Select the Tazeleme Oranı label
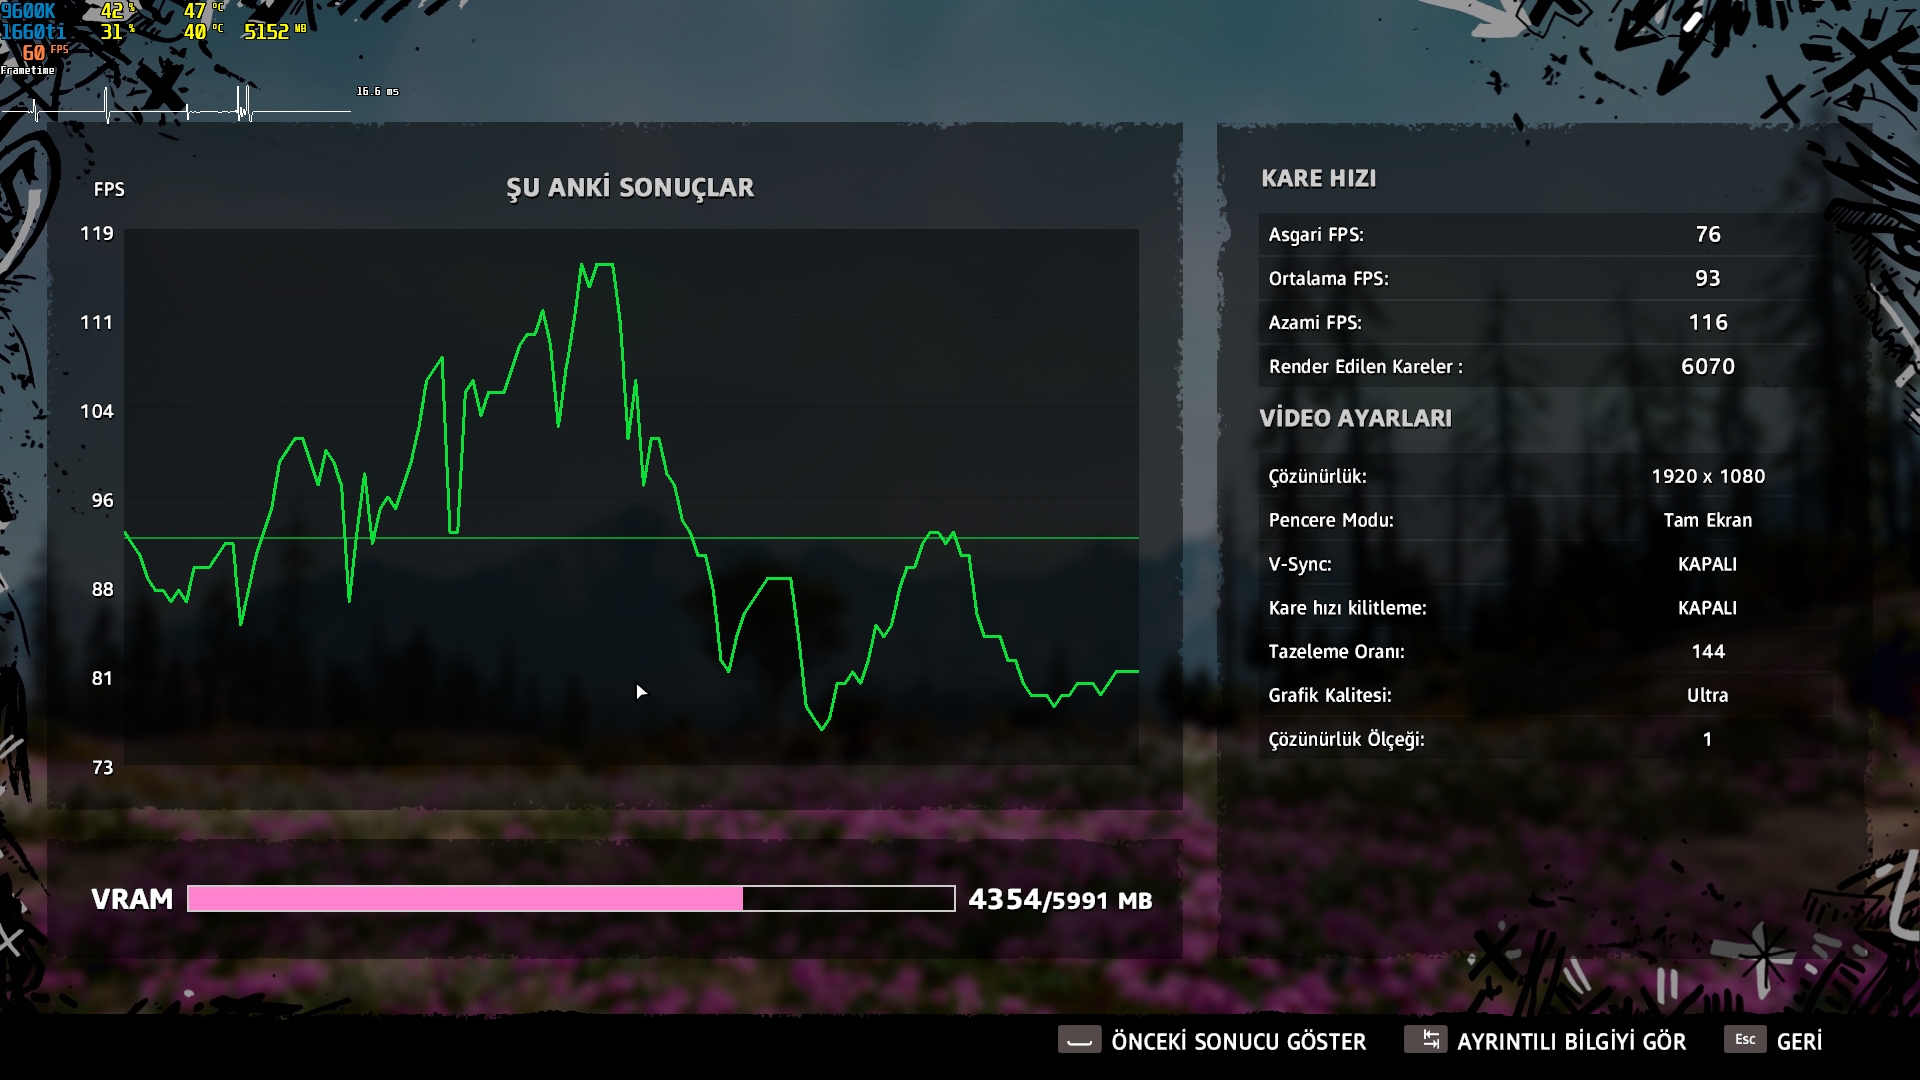The width and height of the screenshot is (1920, 1080). (1336, 652)
